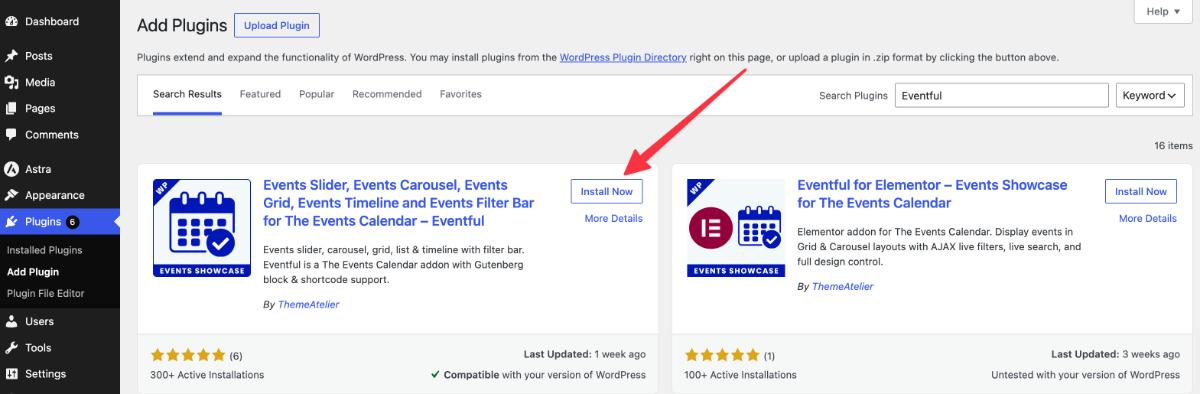Click the '16 items' count text
Screen dimensions: 1200x394
coord(1173,145)
